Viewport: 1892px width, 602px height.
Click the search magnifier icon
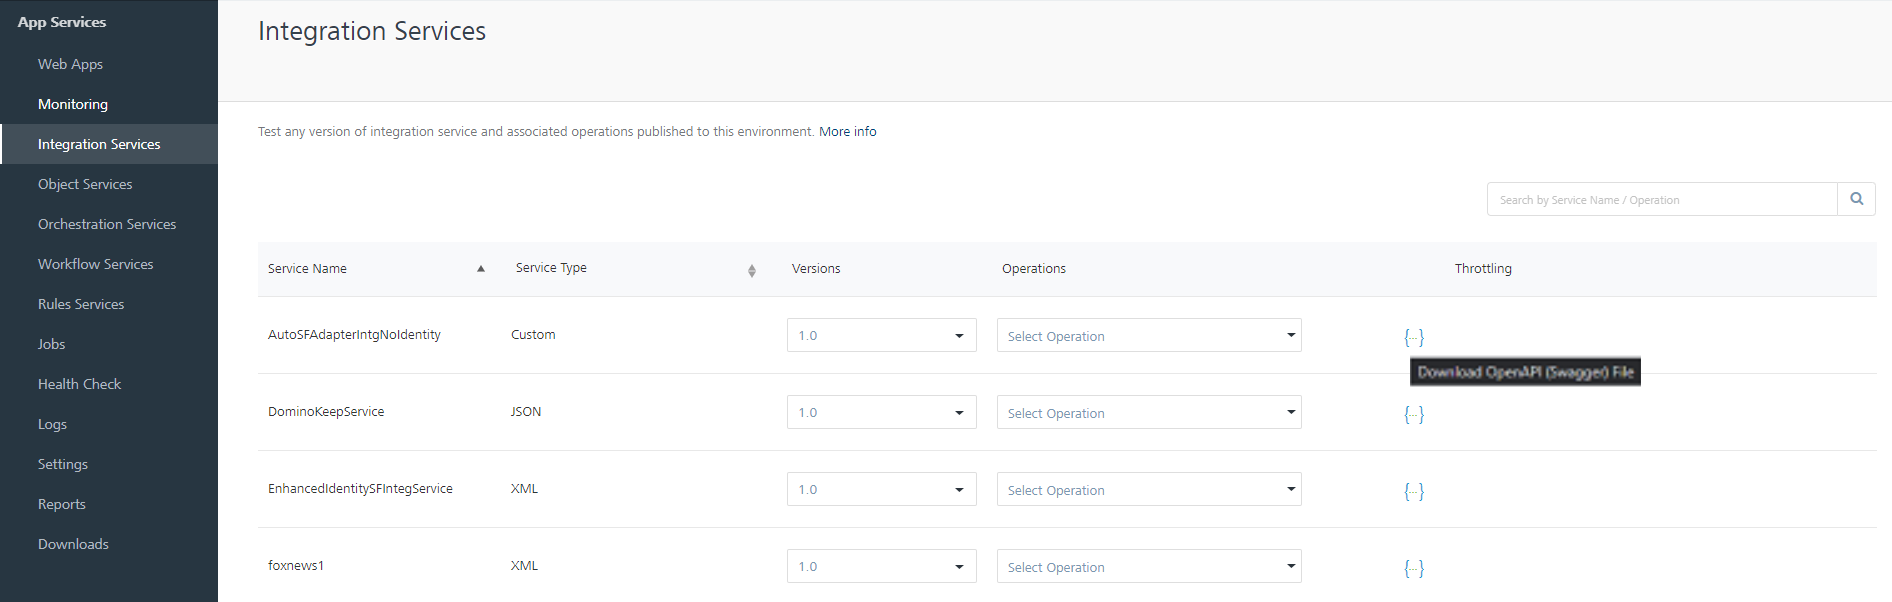(x=1856, y=199)
